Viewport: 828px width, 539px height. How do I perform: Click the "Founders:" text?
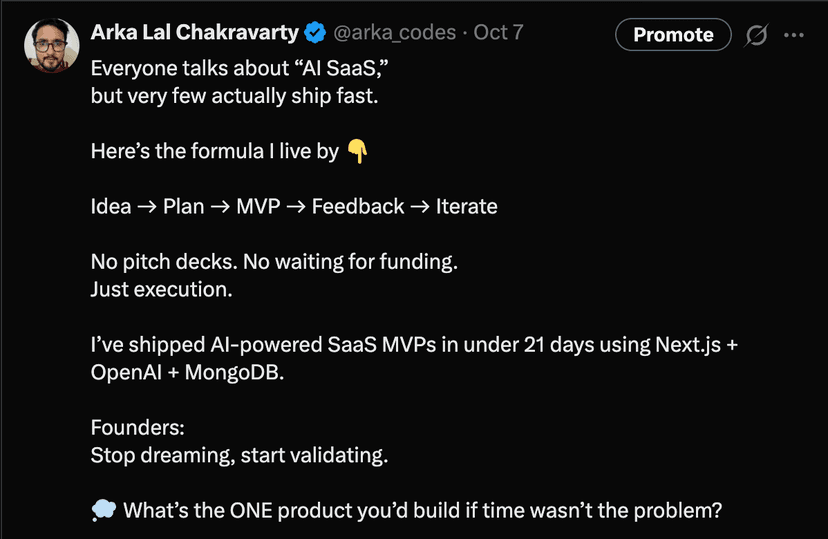137,427
